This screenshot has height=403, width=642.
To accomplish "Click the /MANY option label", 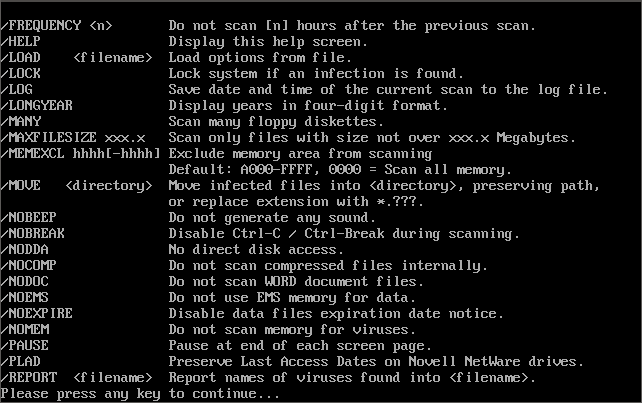I will tap(20, 121).
